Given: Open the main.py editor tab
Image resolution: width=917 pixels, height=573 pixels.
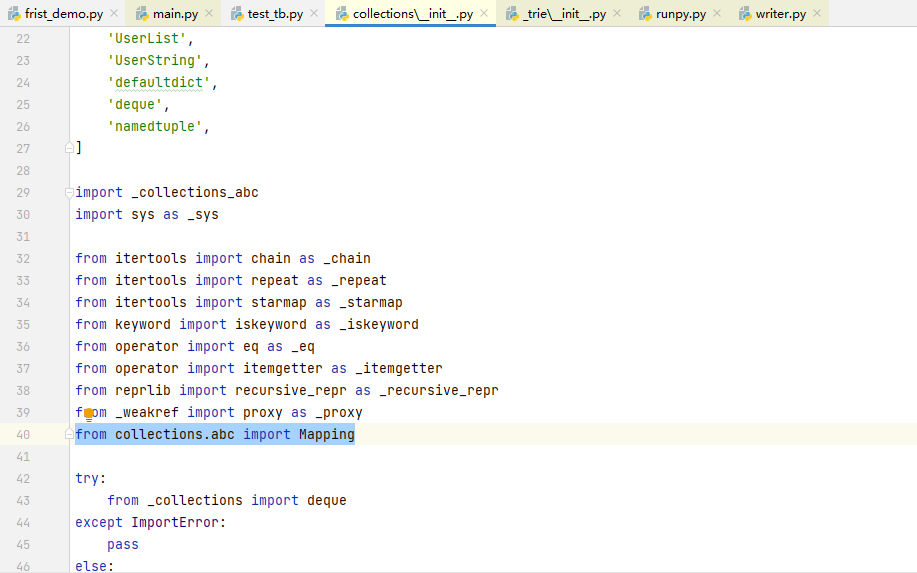Looking at the screenshot, I should (175, 13).
